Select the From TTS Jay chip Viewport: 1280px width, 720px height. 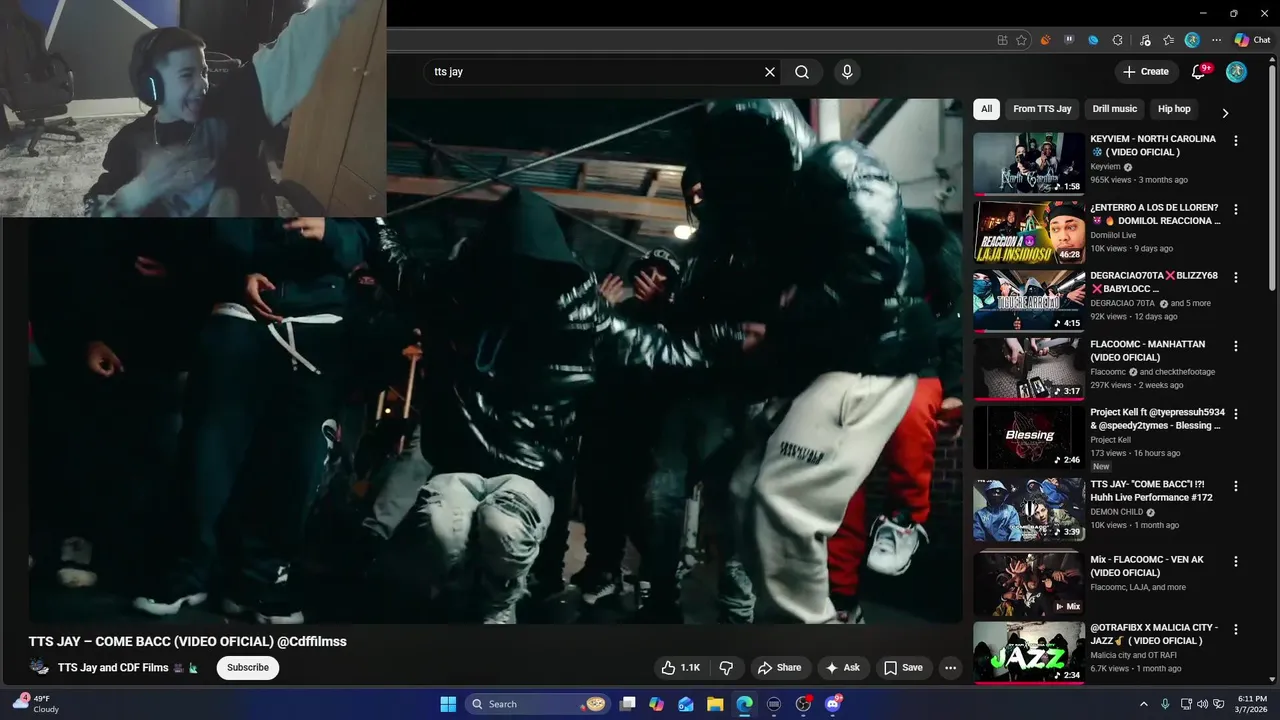click(x=1042, y=109)
